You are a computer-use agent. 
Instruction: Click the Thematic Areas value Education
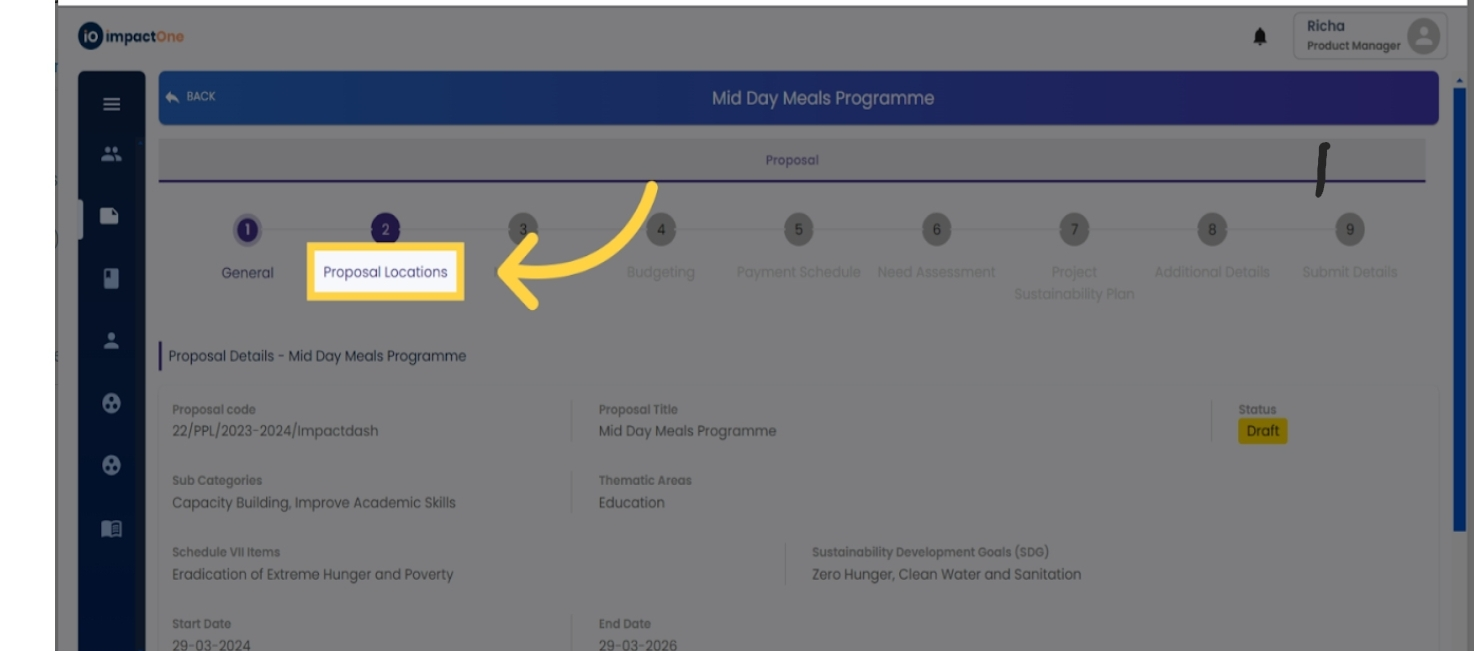pyautogui.click(x=631, y=503)
